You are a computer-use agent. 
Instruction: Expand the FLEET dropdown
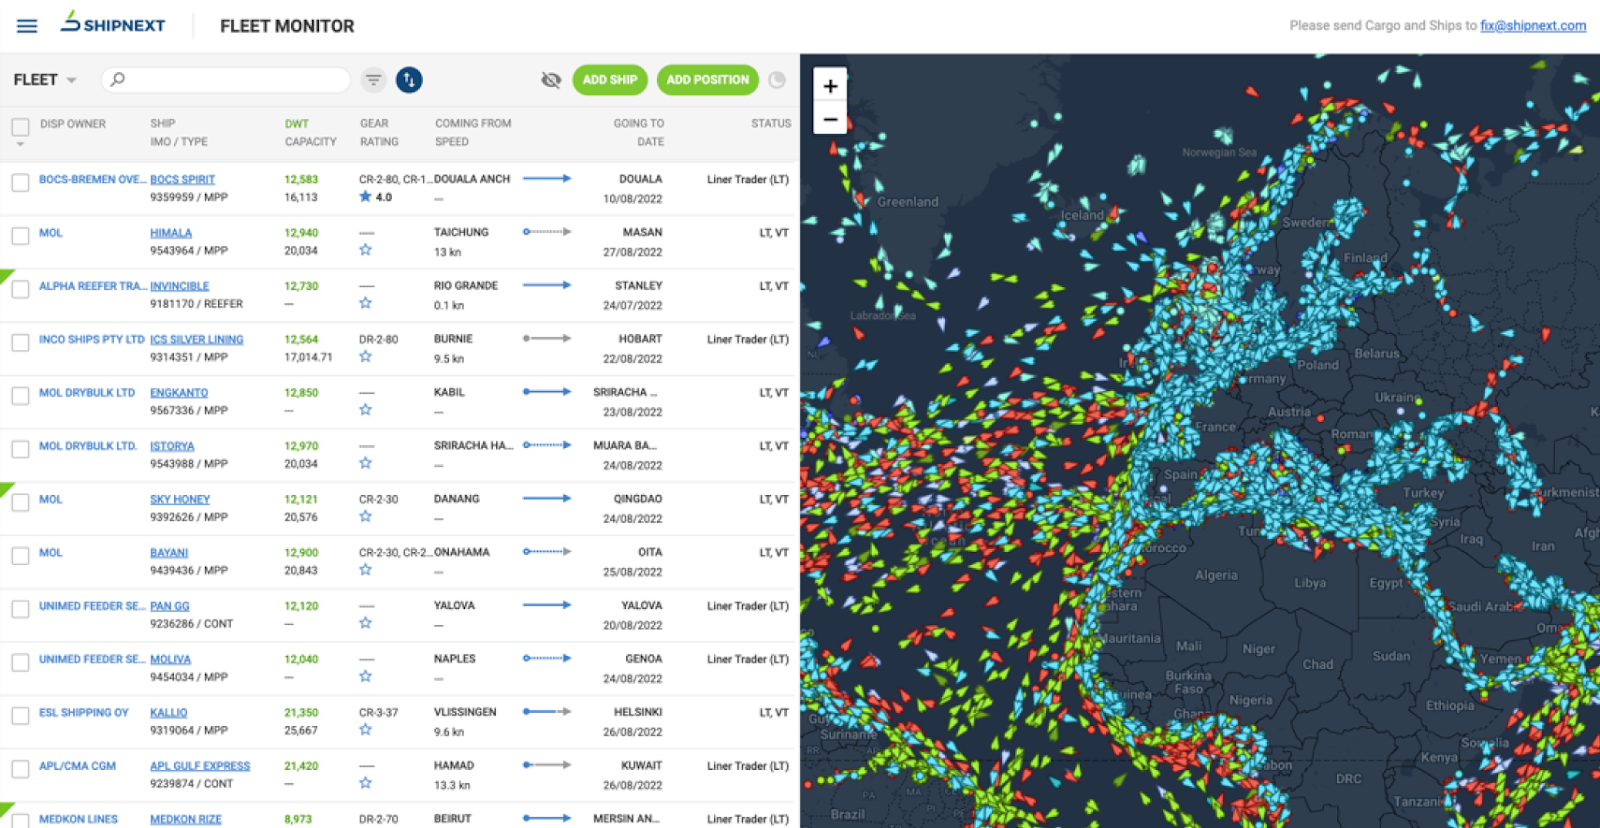45,80
